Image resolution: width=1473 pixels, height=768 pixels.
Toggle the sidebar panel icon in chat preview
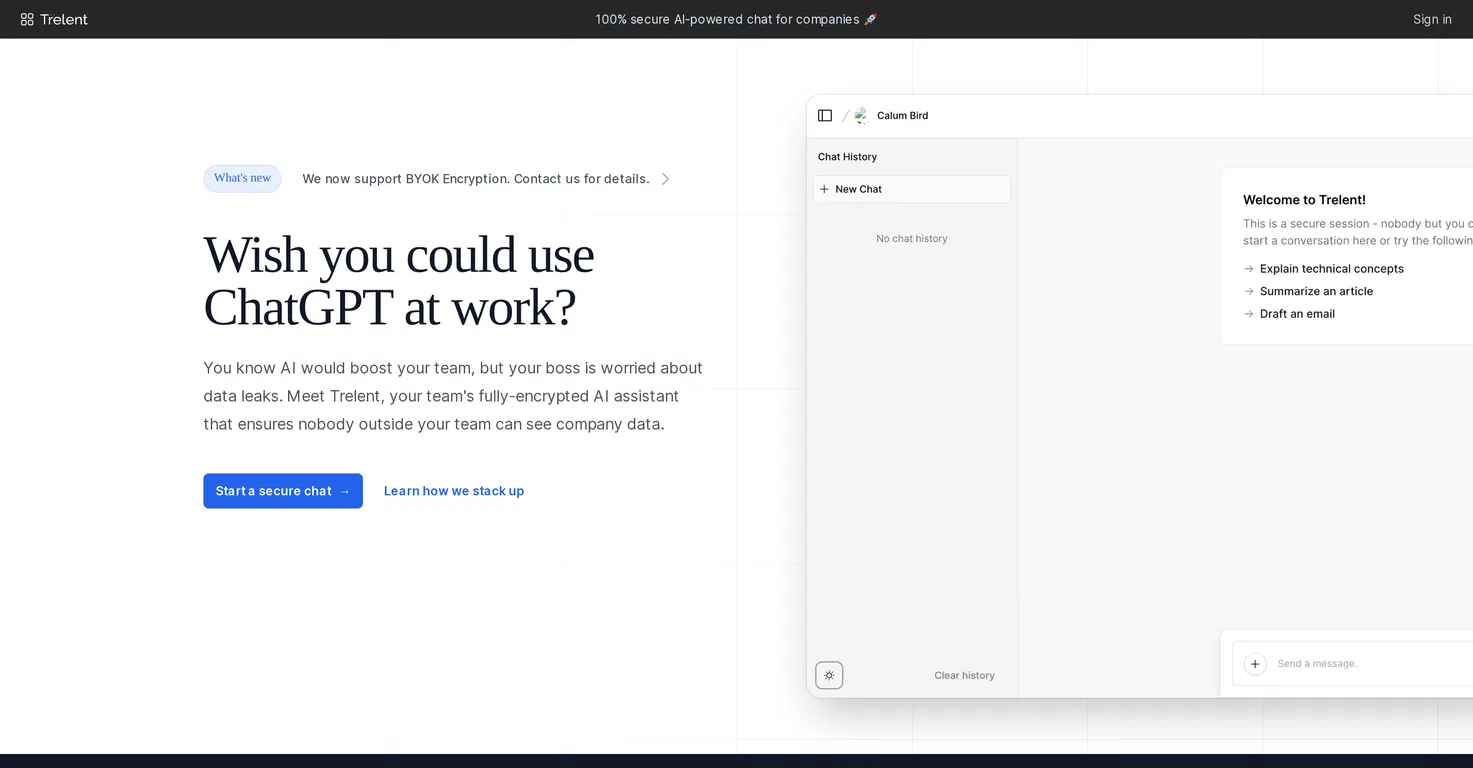click(825, 116)
